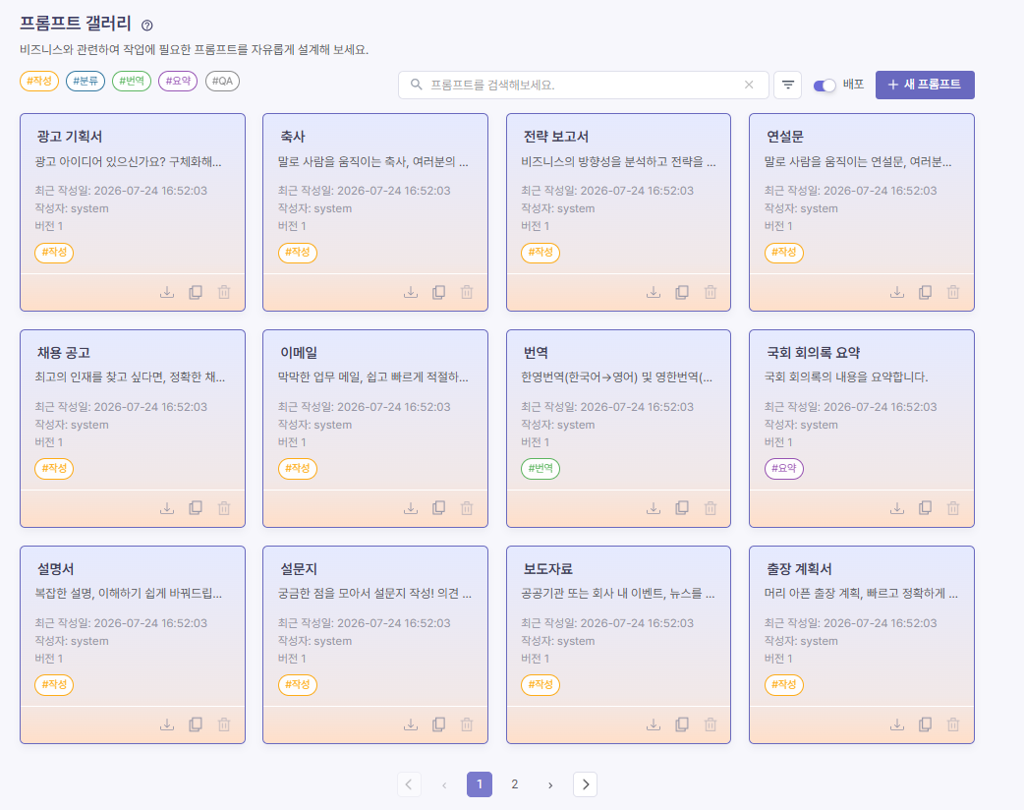Image resolution: width=1024 pixels, height=810 pixels.
Task: Open the 보도자료 card title
Action: (548, 569)
